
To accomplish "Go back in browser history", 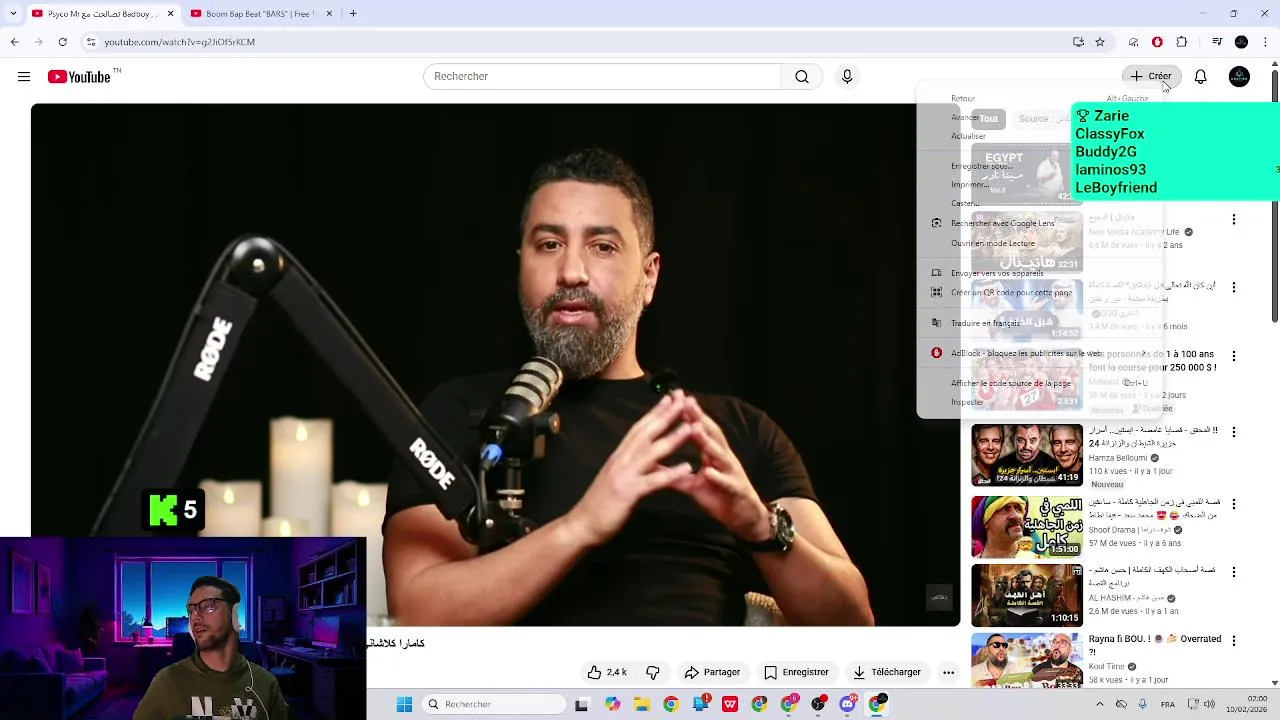I will point(14,42).
